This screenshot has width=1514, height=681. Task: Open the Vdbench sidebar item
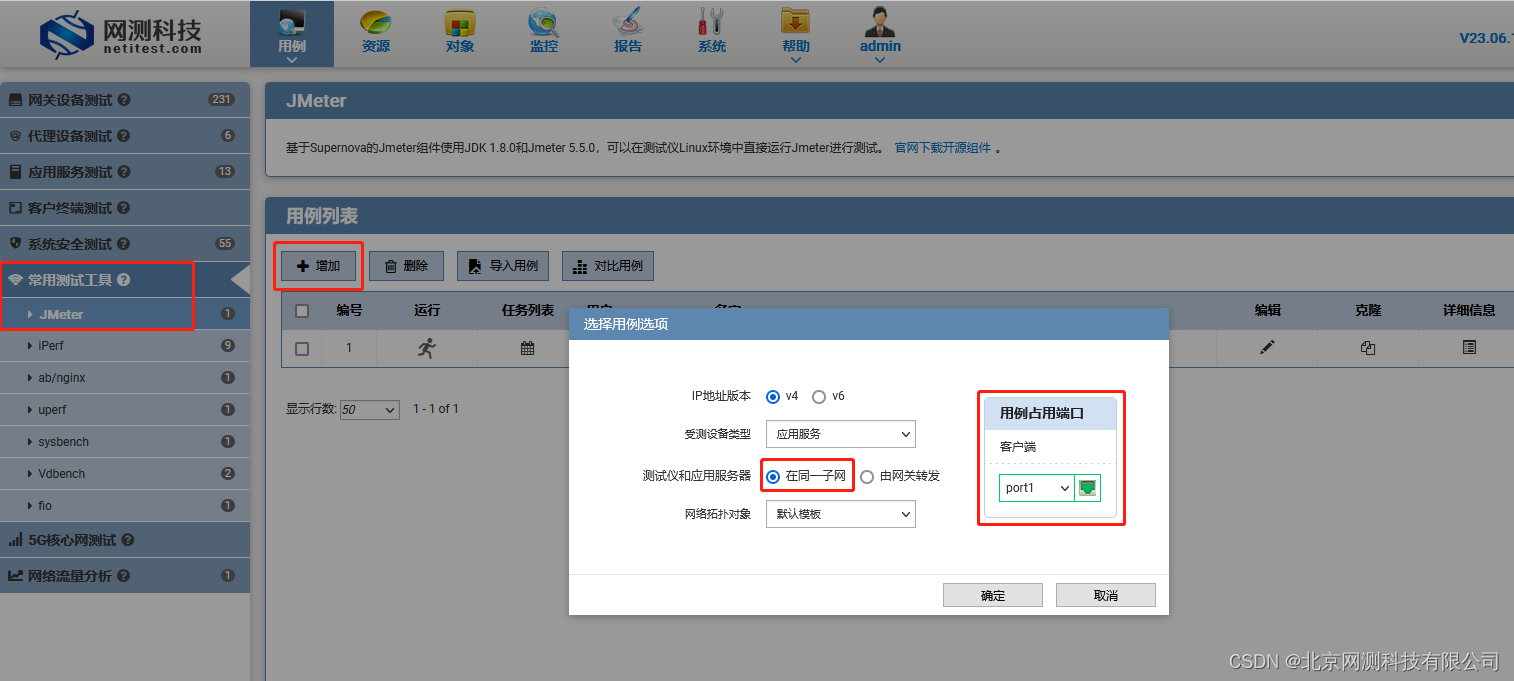point(125,474)
